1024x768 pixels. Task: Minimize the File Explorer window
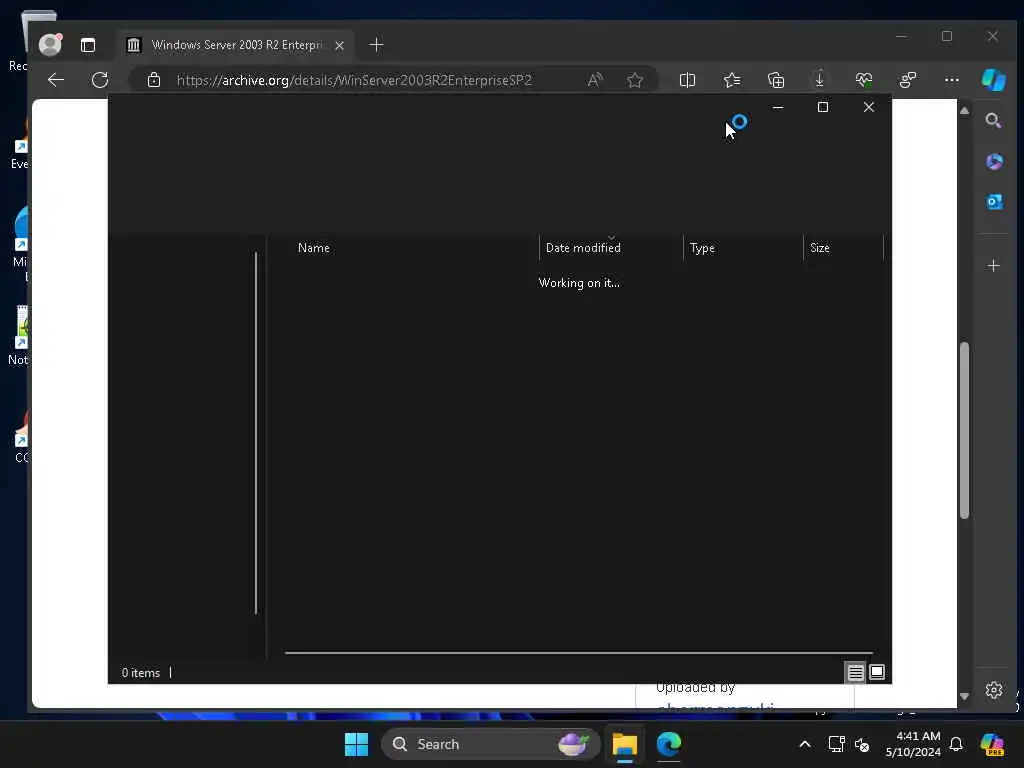(778, 107)
